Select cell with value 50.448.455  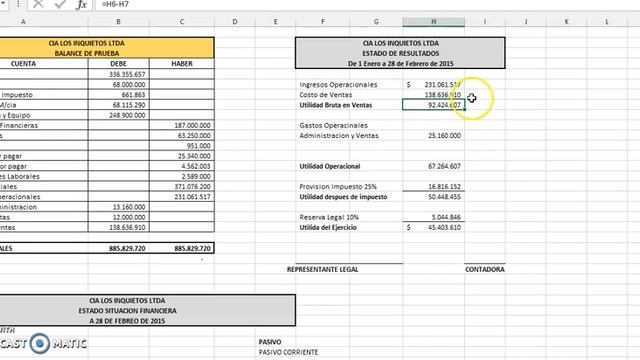pyautogui.click(x=433, y=197)
